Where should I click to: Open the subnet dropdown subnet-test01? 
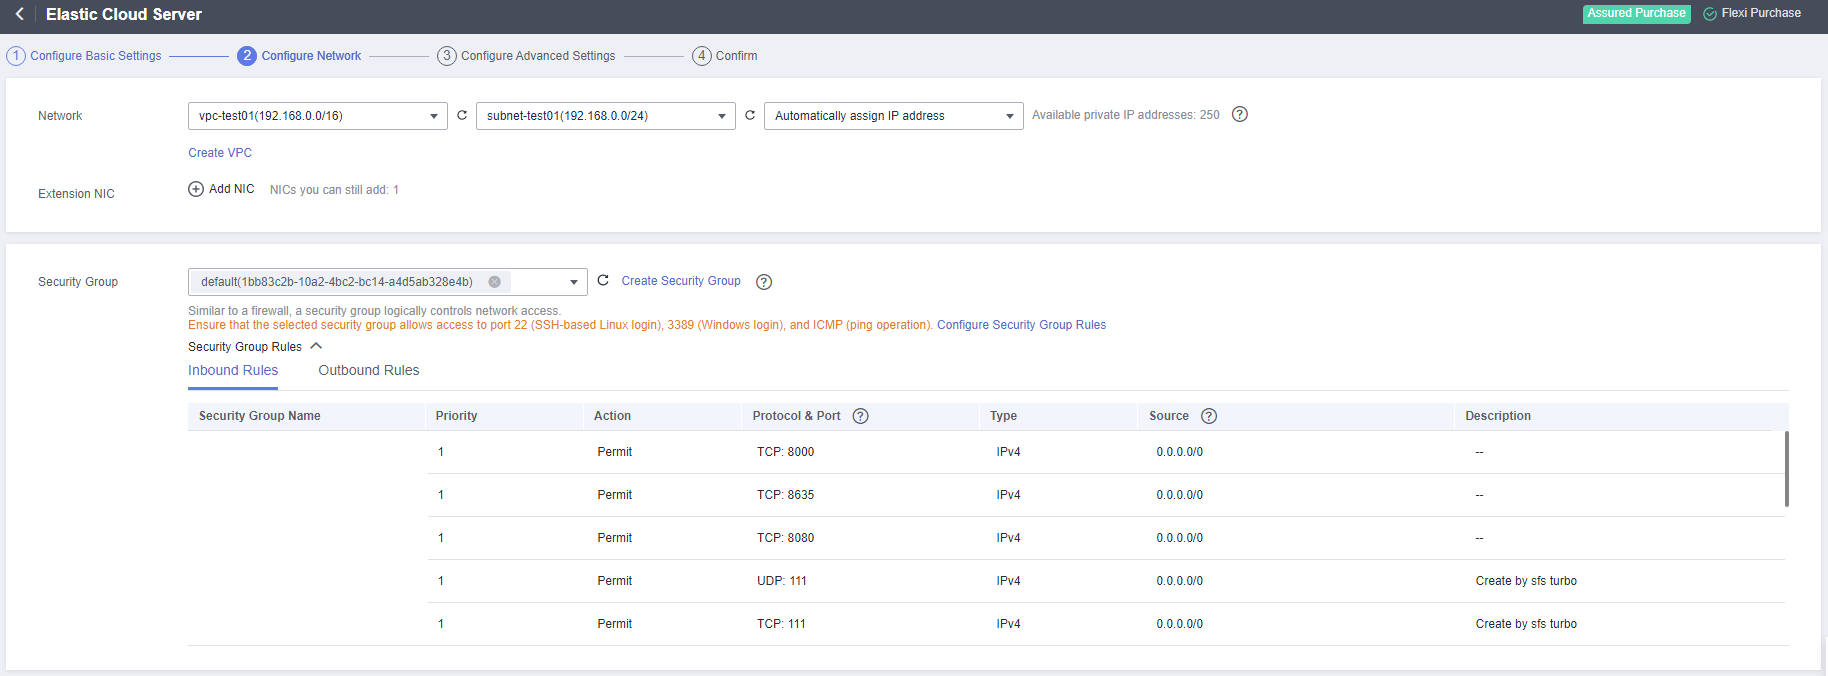pos(606,116)
